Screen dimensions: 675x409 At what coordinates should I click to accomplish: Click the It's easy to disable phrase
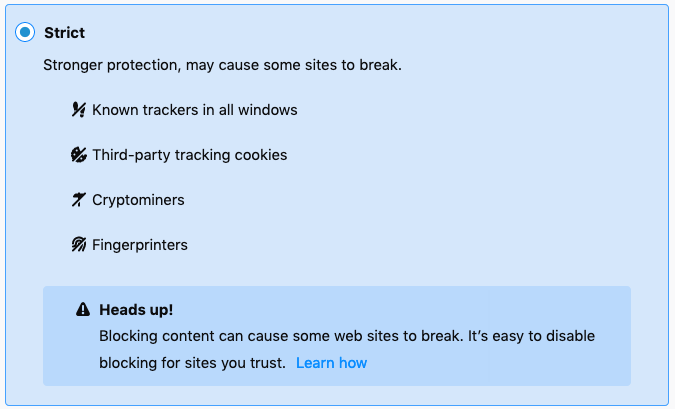(x=531, y=336)
